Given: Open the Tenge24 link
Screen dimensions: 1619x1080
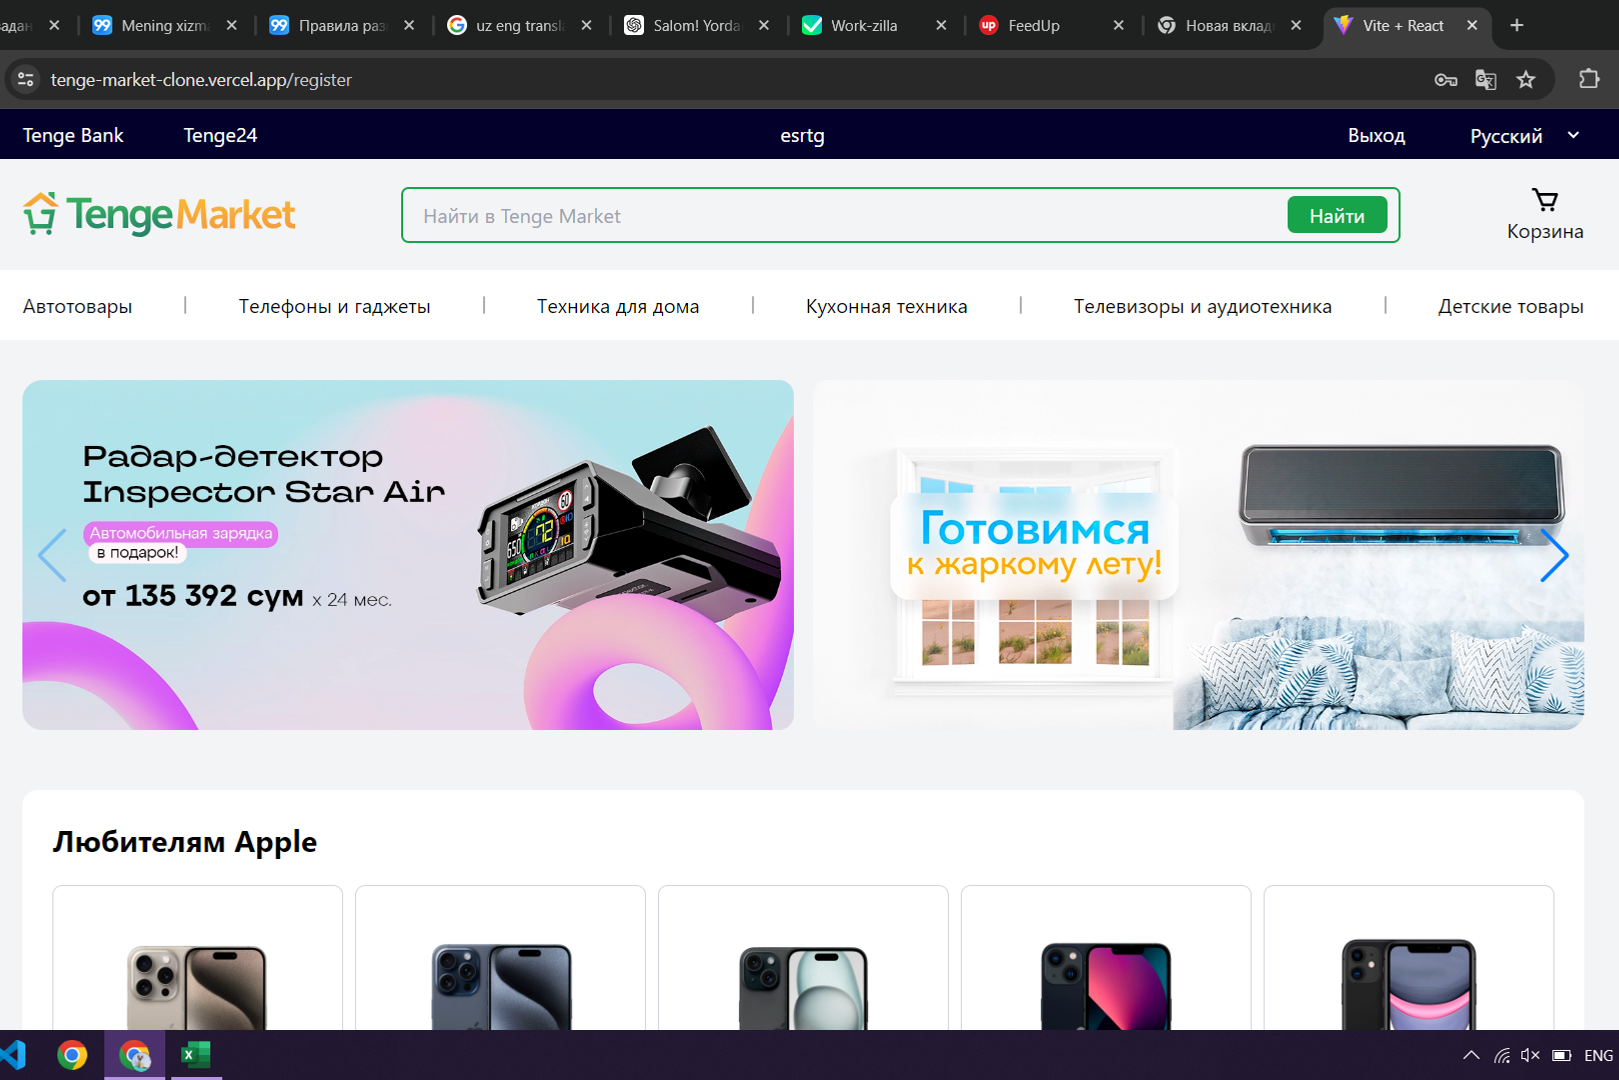Looking at the screenshot, I should pos(220,135).
